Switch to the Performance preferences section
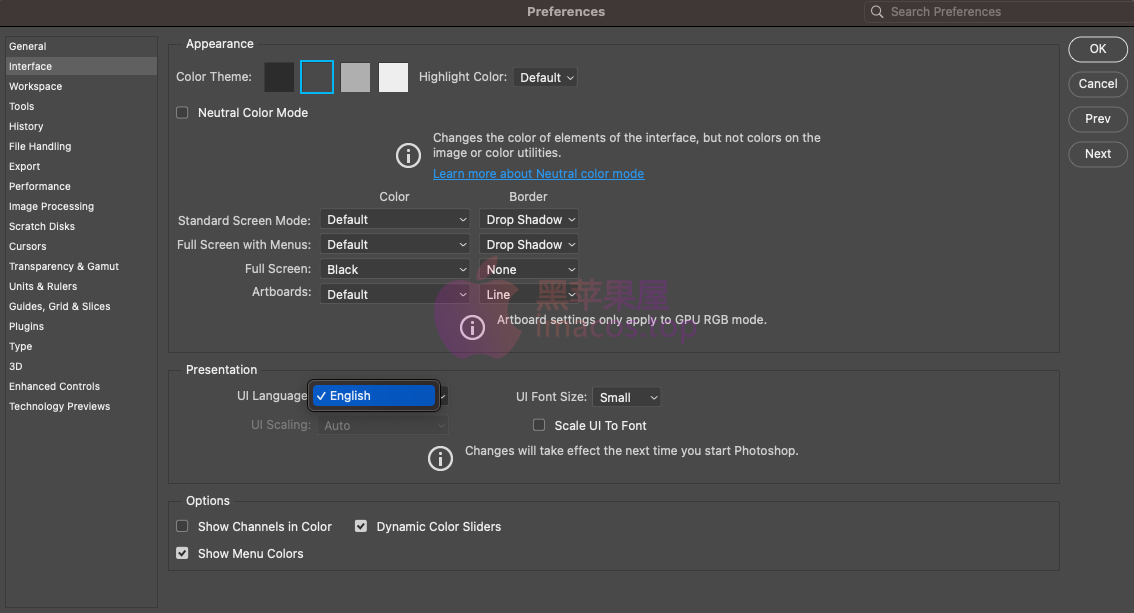This screenshot has height=613, width=1134. click(x=40, y=186)
